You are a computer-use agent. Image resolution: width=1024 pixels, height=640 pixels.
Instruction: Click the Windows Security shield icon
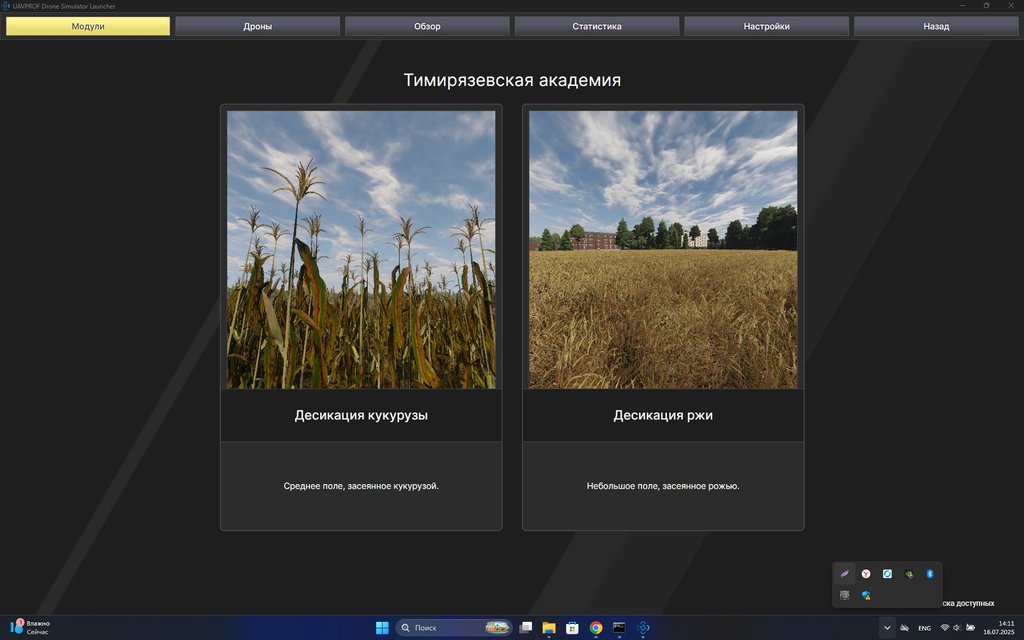tap(866, 595)
